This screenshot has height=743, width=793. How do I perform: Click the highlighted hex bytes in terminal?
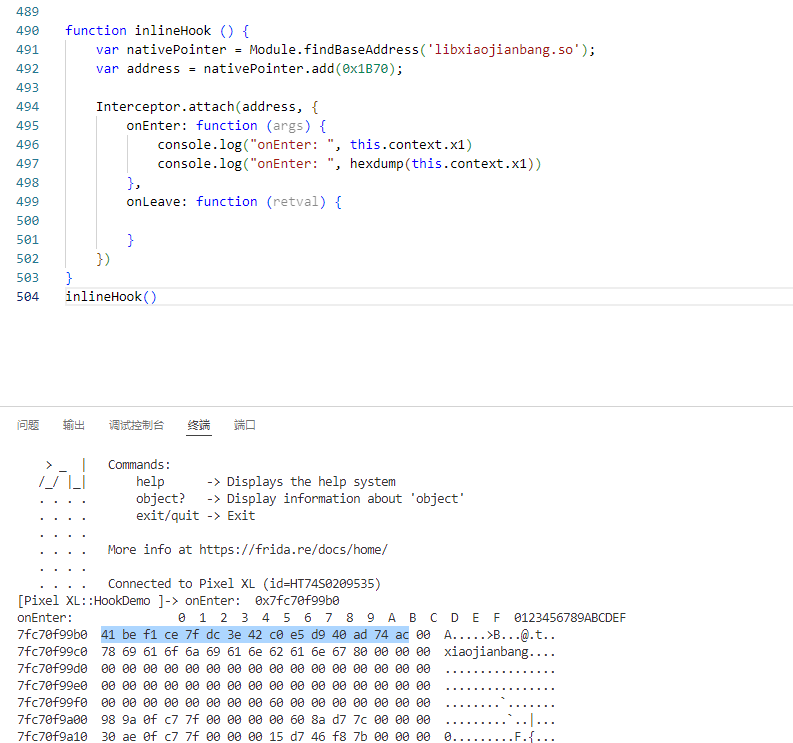coord(255,635)
